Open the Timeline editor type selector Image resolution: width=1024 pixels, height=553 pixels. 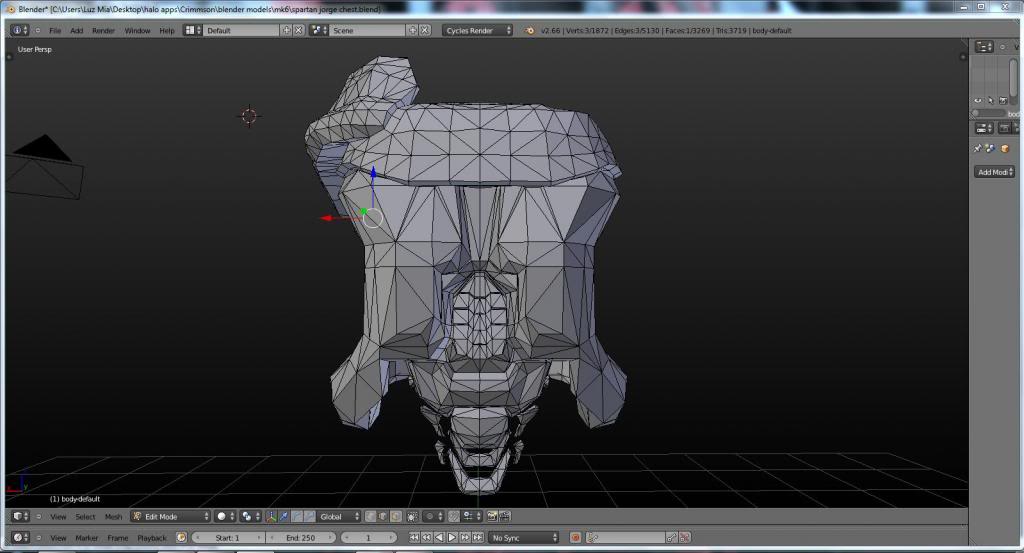point(20,537)
